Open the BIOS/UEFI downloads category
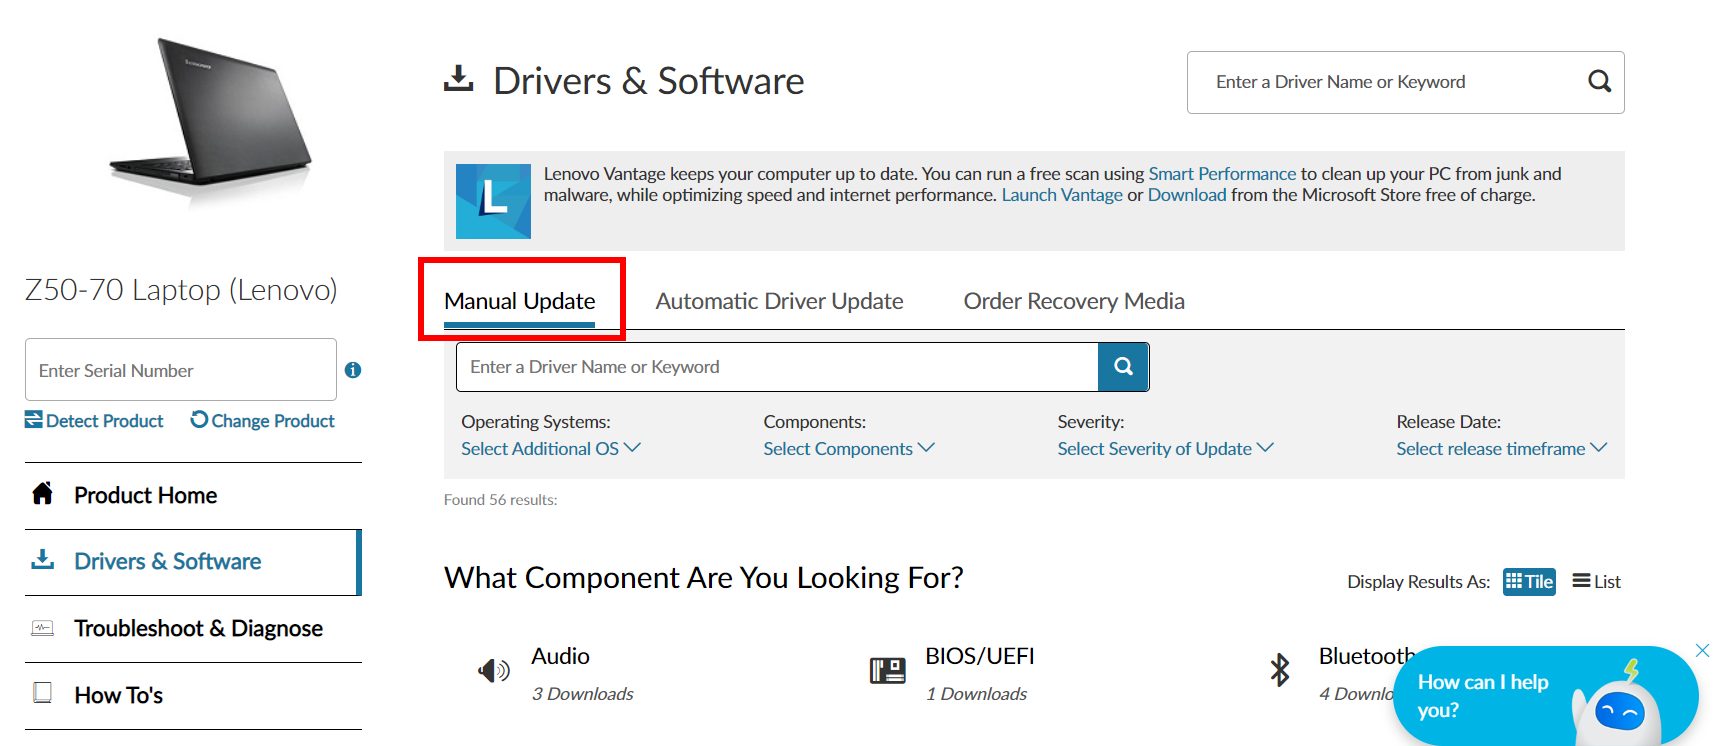Image resolution: width=1724 pixels, height=746 pixels. pos(980,656)
